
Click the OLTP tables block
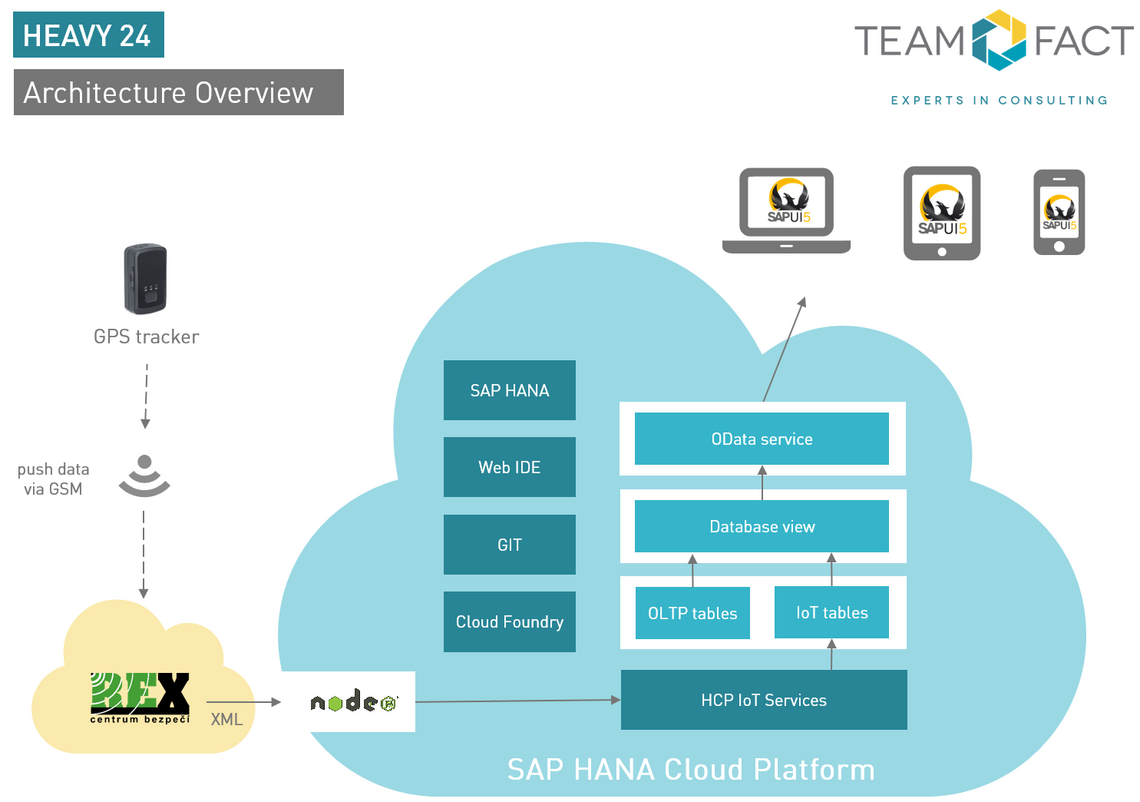[692, 613]
